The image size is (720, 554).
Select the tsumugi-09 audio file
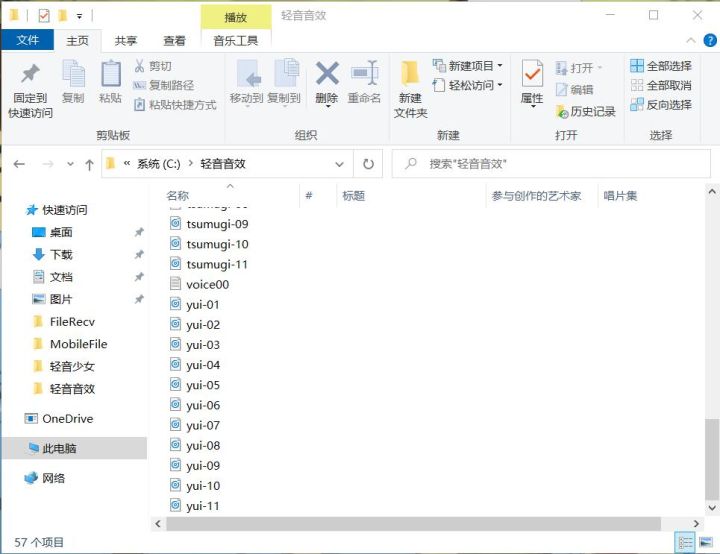point(217,224)
